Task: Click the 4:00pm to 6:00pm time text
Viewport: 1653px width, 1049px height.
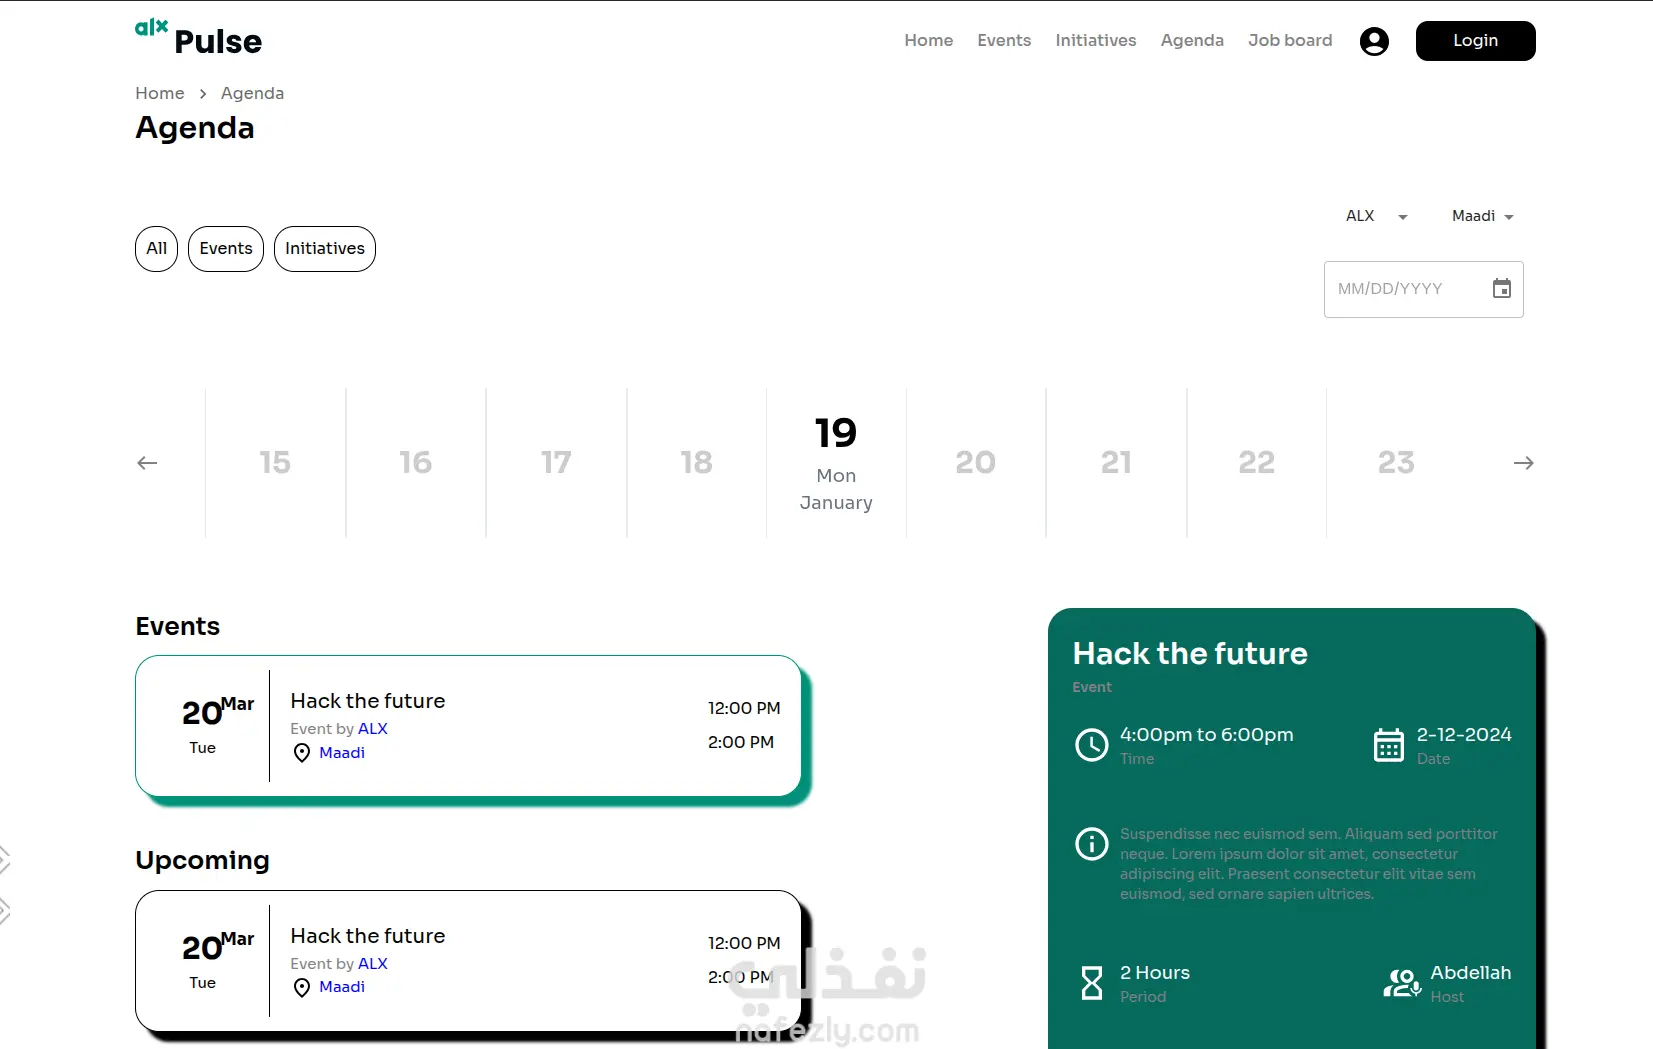Action: pyautogui.click(x=1206, y=735)
